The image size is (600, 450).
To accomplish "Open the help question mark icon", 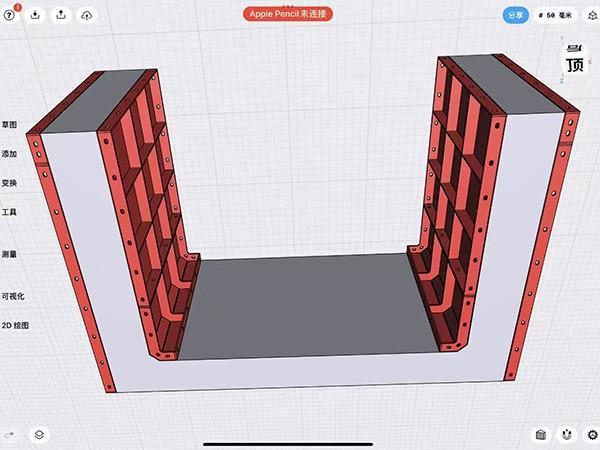I will coord(10,15).
